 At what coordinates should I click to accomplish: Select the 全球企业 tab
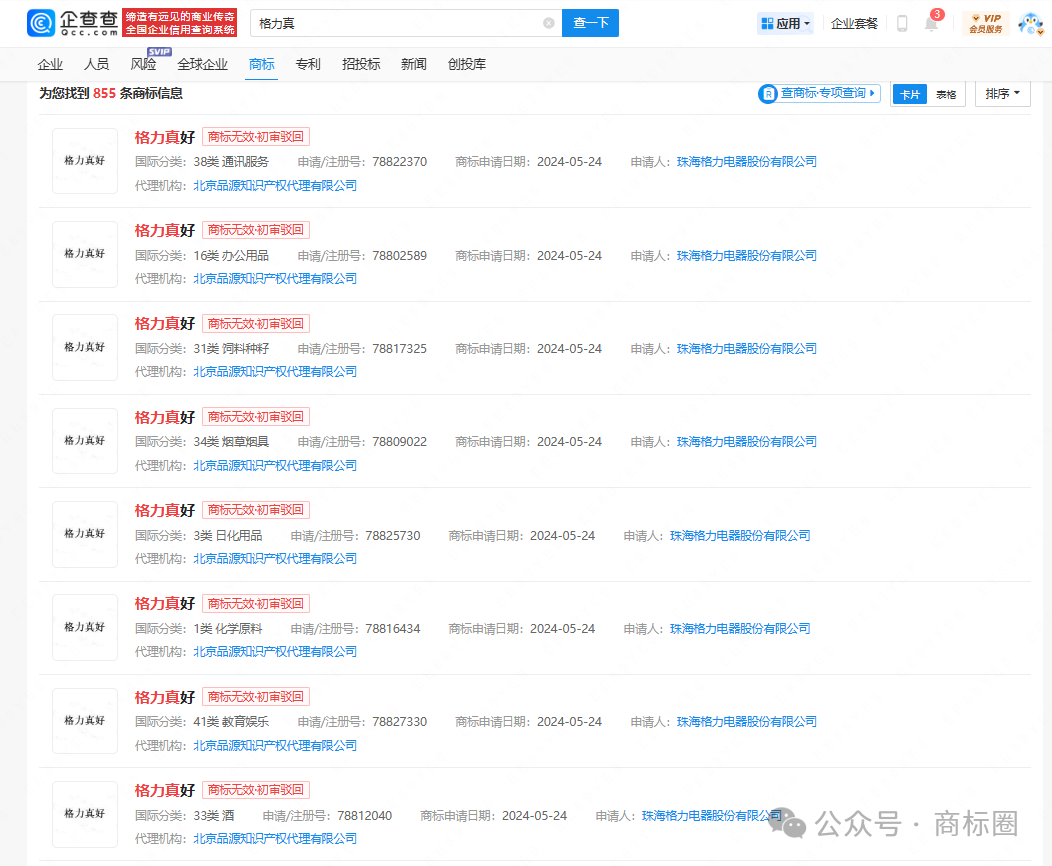(x=203, y=64)
